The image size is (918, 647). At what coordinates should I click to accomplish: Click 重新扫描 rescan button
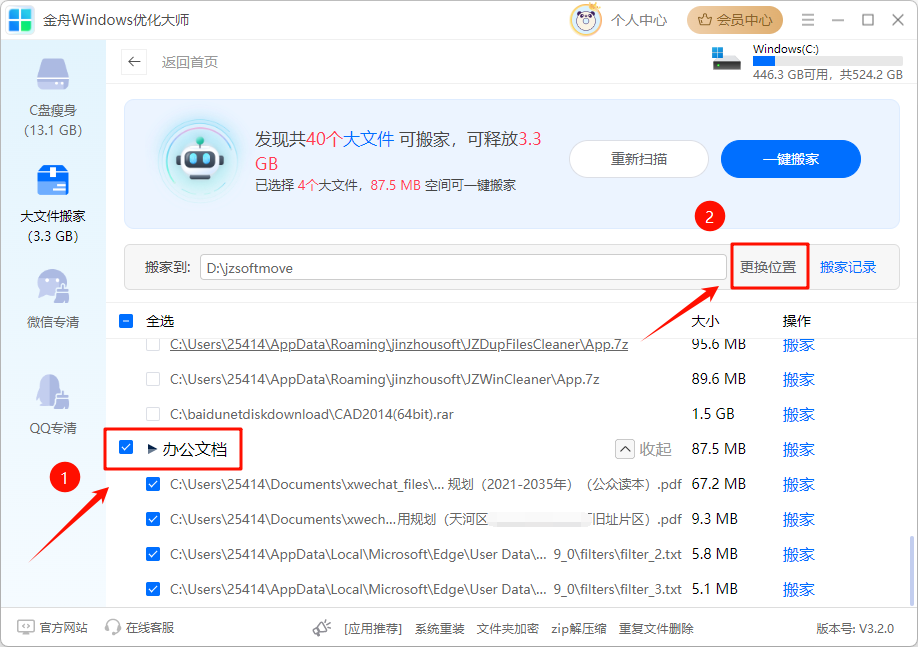pyautogui.click(x=639, y=159)
